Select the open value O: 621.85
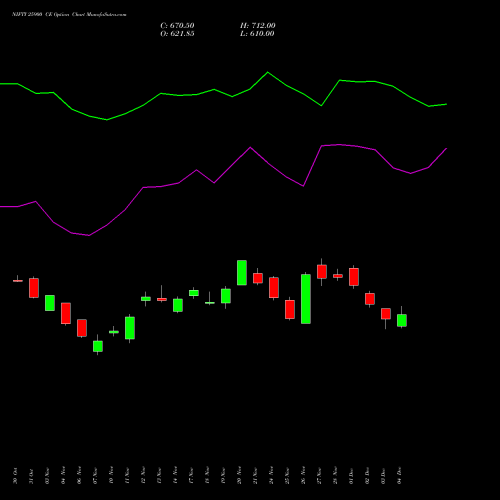 coord(177,34)
